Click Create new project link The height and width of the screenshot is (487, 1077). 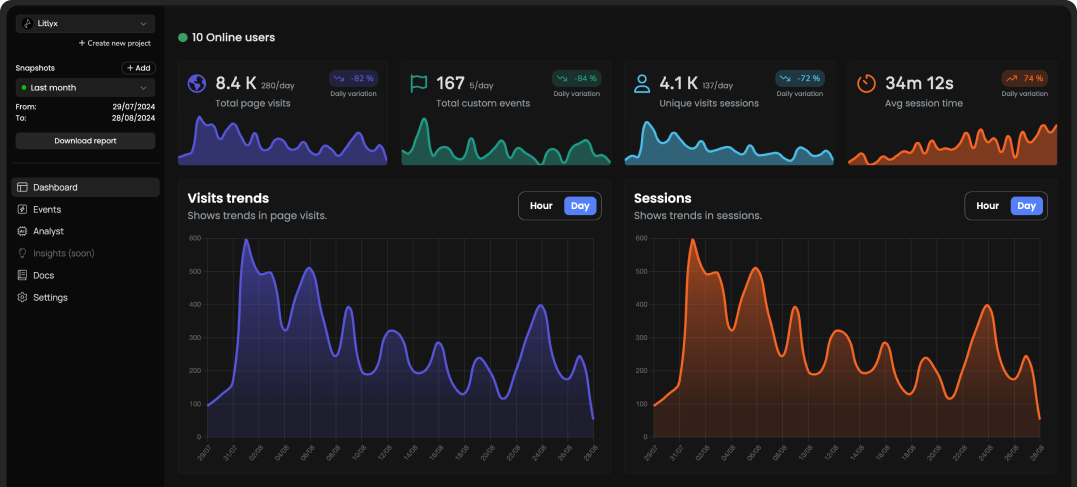tap(114, 43)
